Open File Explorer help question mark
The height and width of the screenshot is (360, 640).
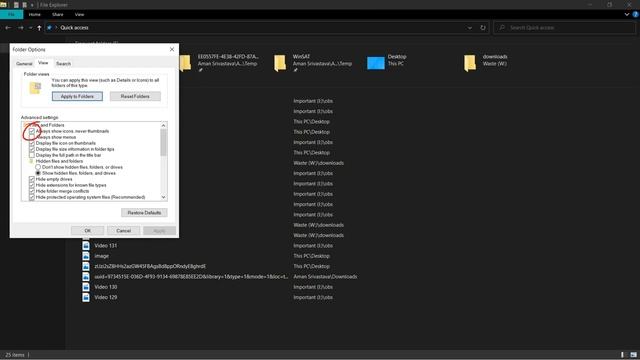point(635,14)
